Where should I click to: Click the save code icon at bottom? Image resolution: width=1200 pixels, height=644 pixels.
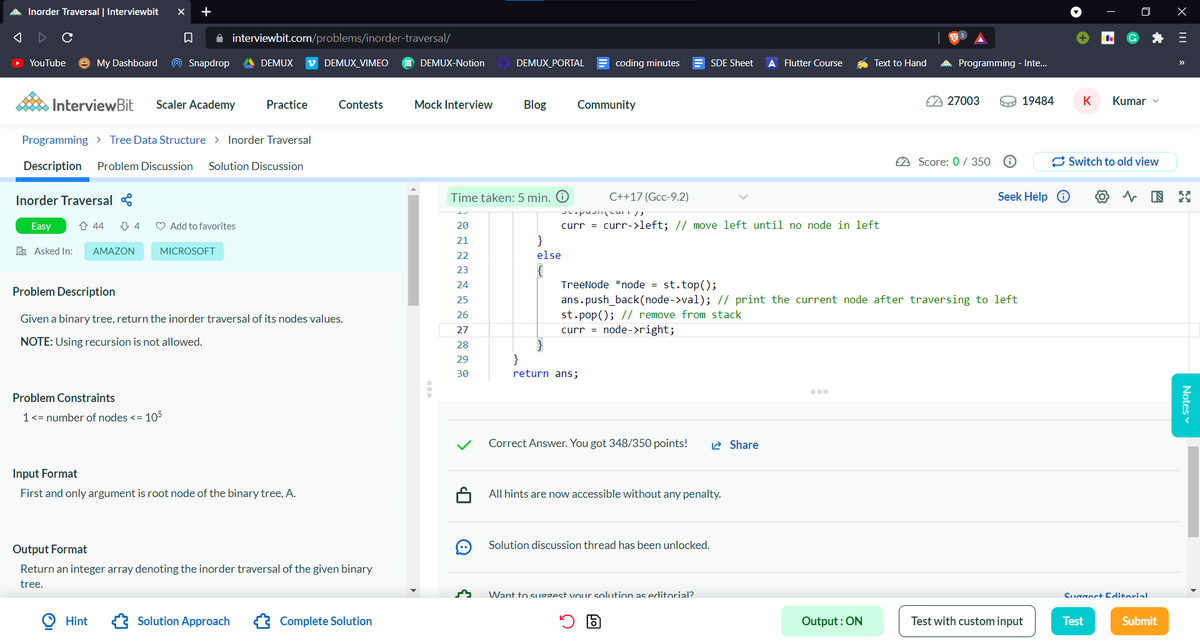click(592, 621)
